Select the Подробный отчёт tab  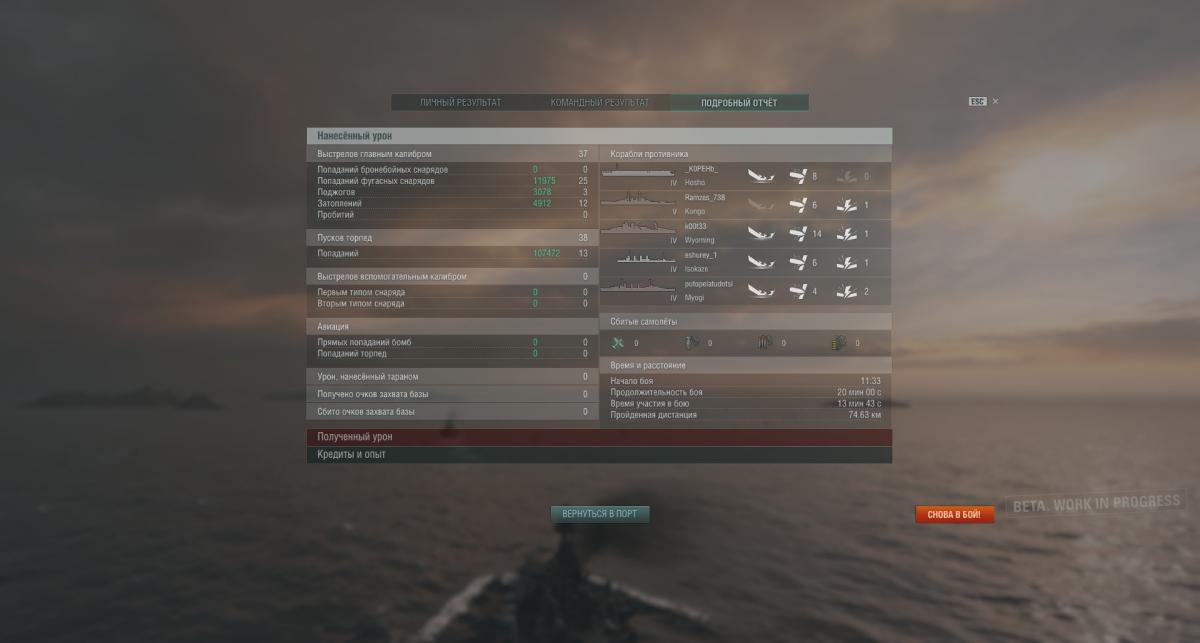(739, 102)
